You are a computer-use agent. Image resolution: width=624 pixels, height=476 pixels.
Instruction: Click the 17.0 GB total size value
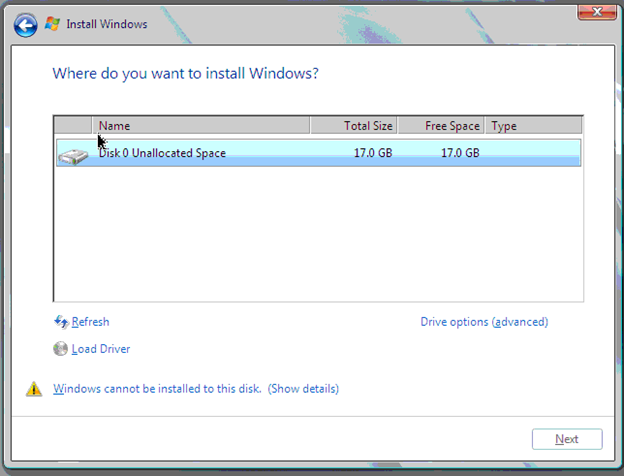373,153
